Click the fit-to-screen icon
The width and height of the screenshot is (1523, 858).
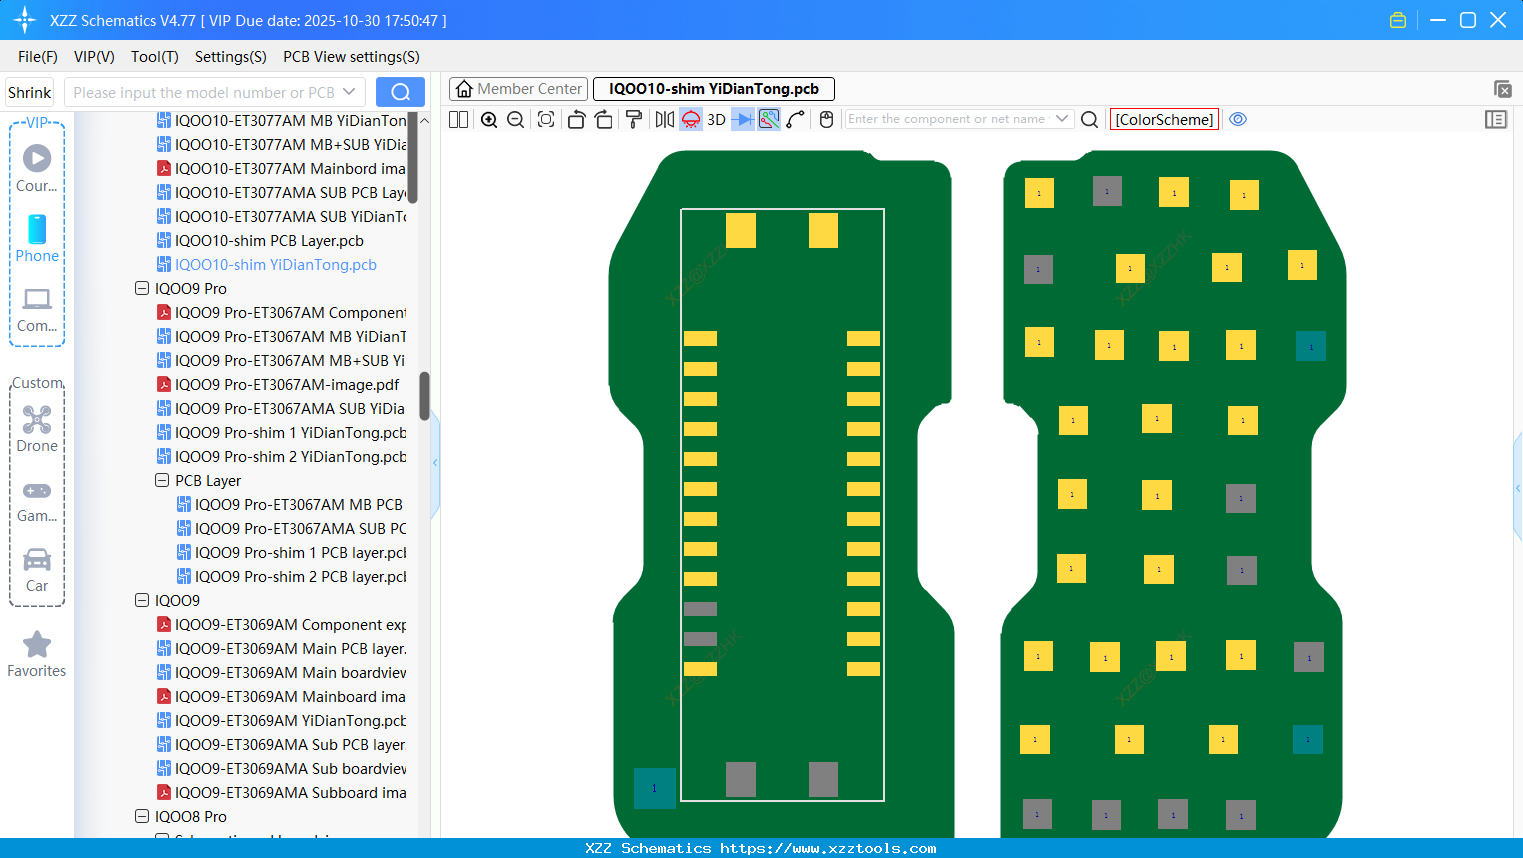[x=546, y=120]
